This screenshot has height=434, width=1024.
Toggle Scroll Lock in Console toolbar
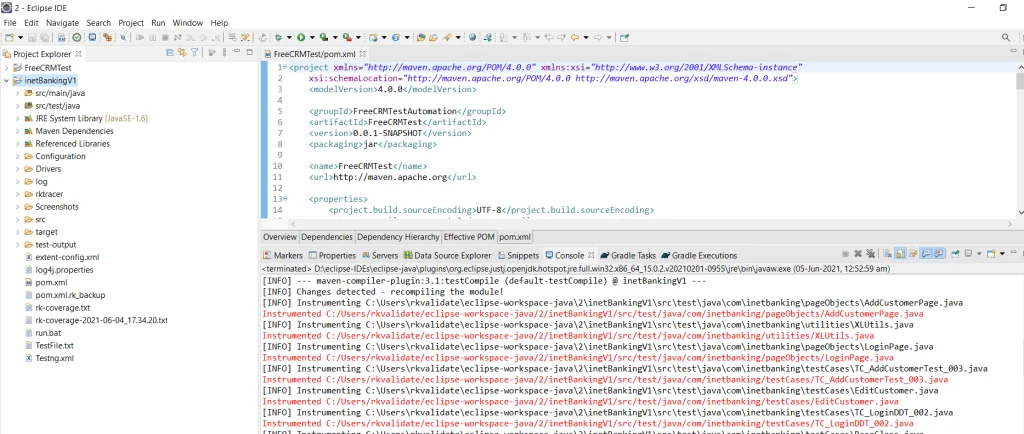(x=900, y=254)
